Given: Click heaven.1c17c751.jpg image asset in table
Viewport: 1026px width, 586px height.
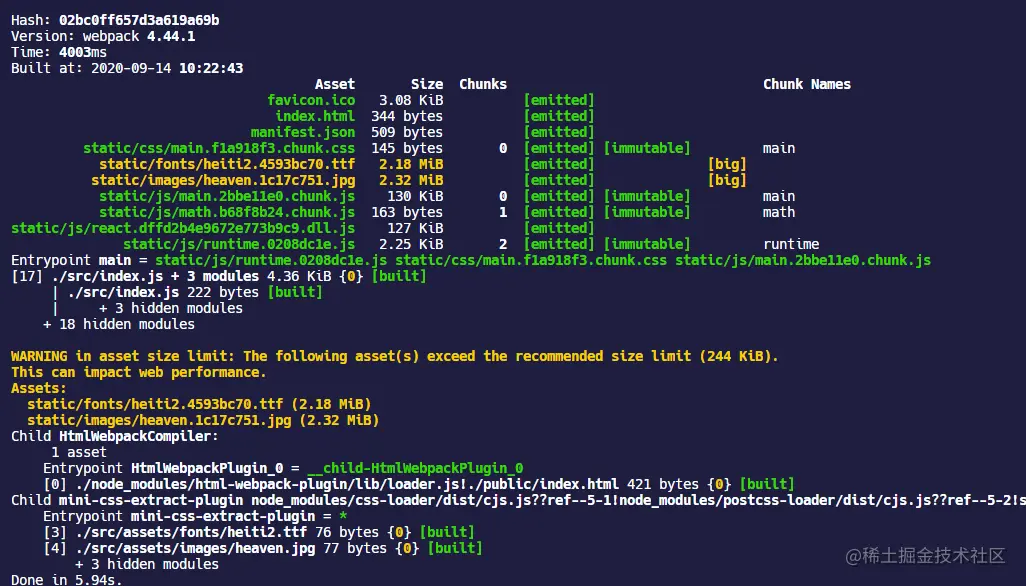Looking at the screenshot, I should (223, 181).
